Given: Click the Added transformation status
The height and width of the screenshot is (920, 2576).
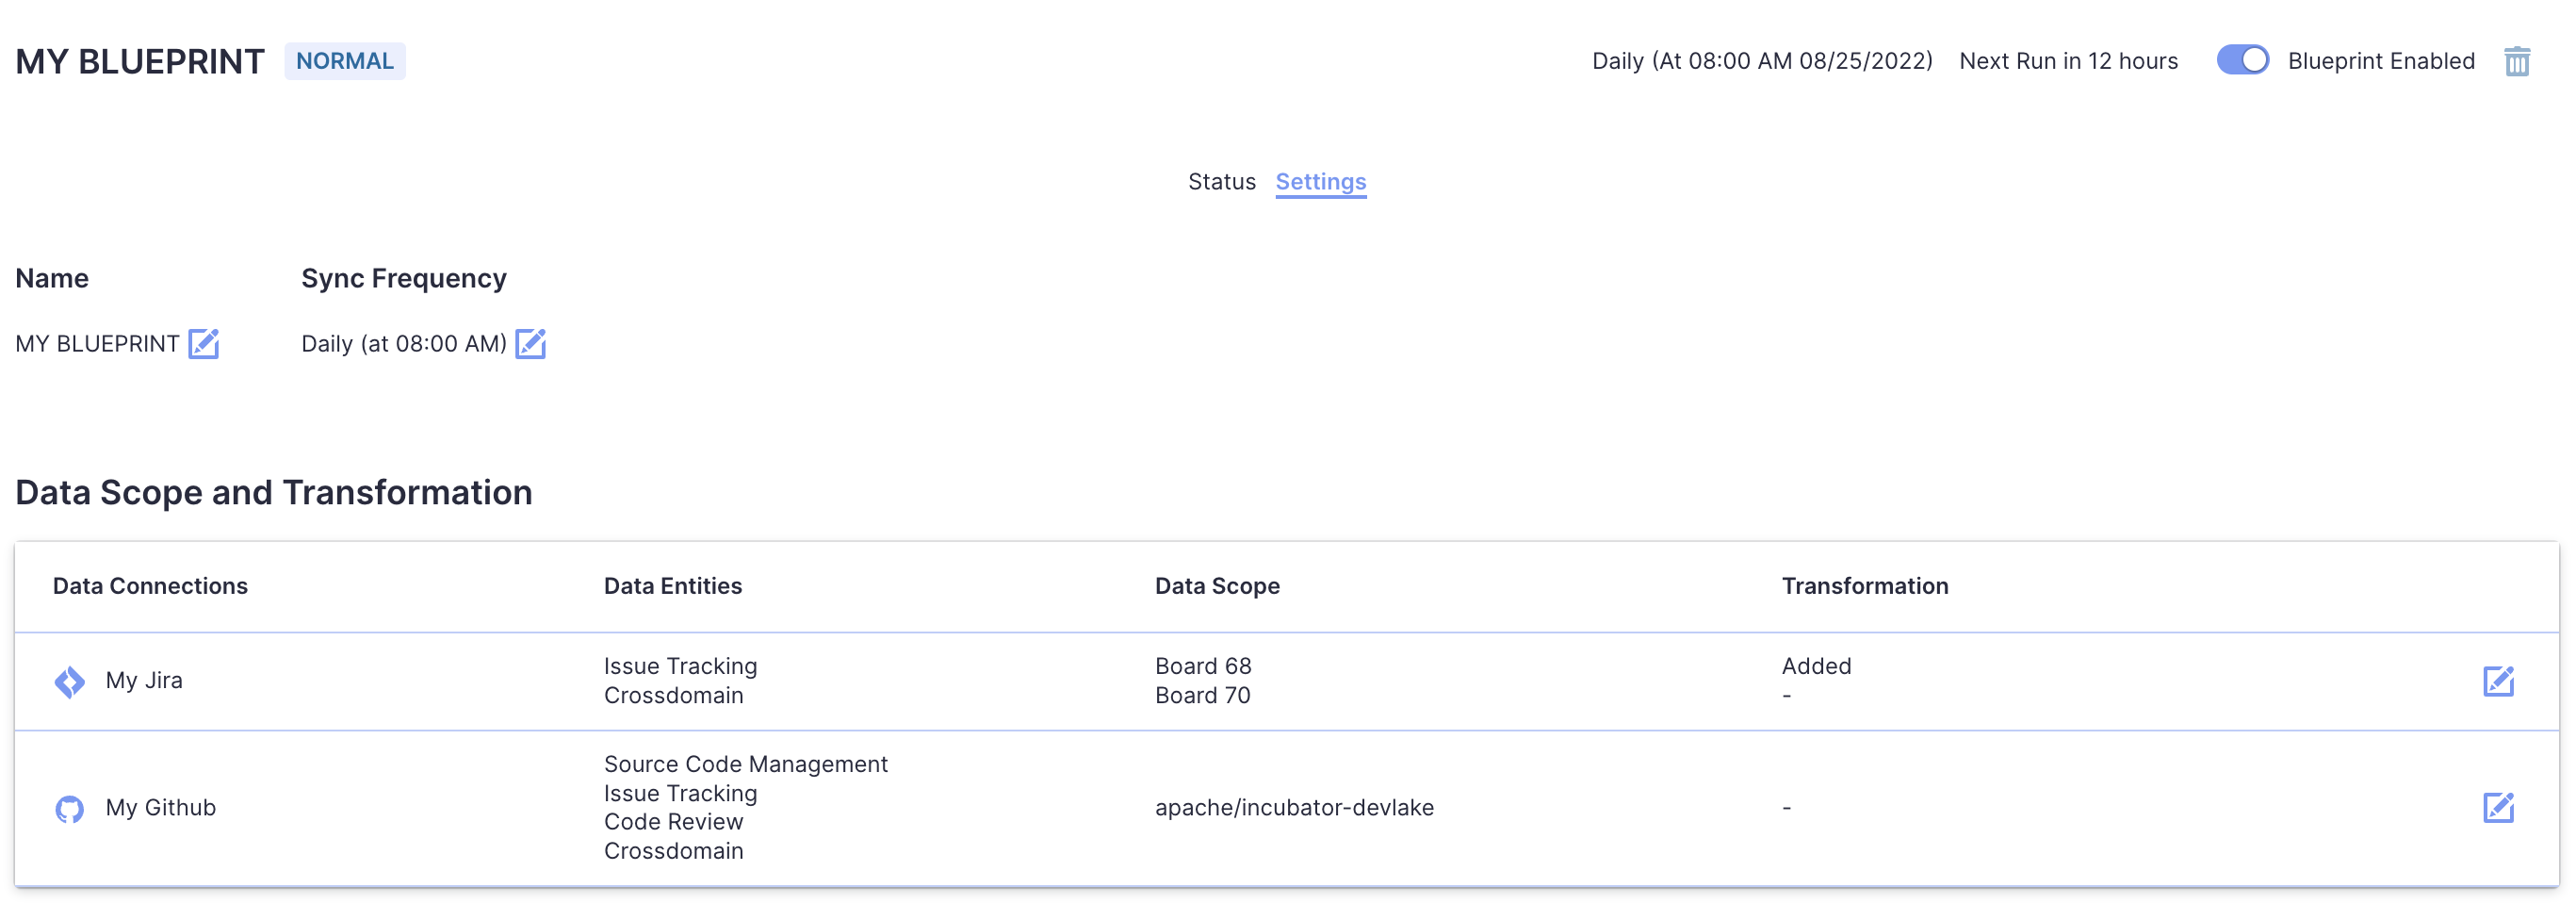Looking at the screenshot, I should 1816,666.
